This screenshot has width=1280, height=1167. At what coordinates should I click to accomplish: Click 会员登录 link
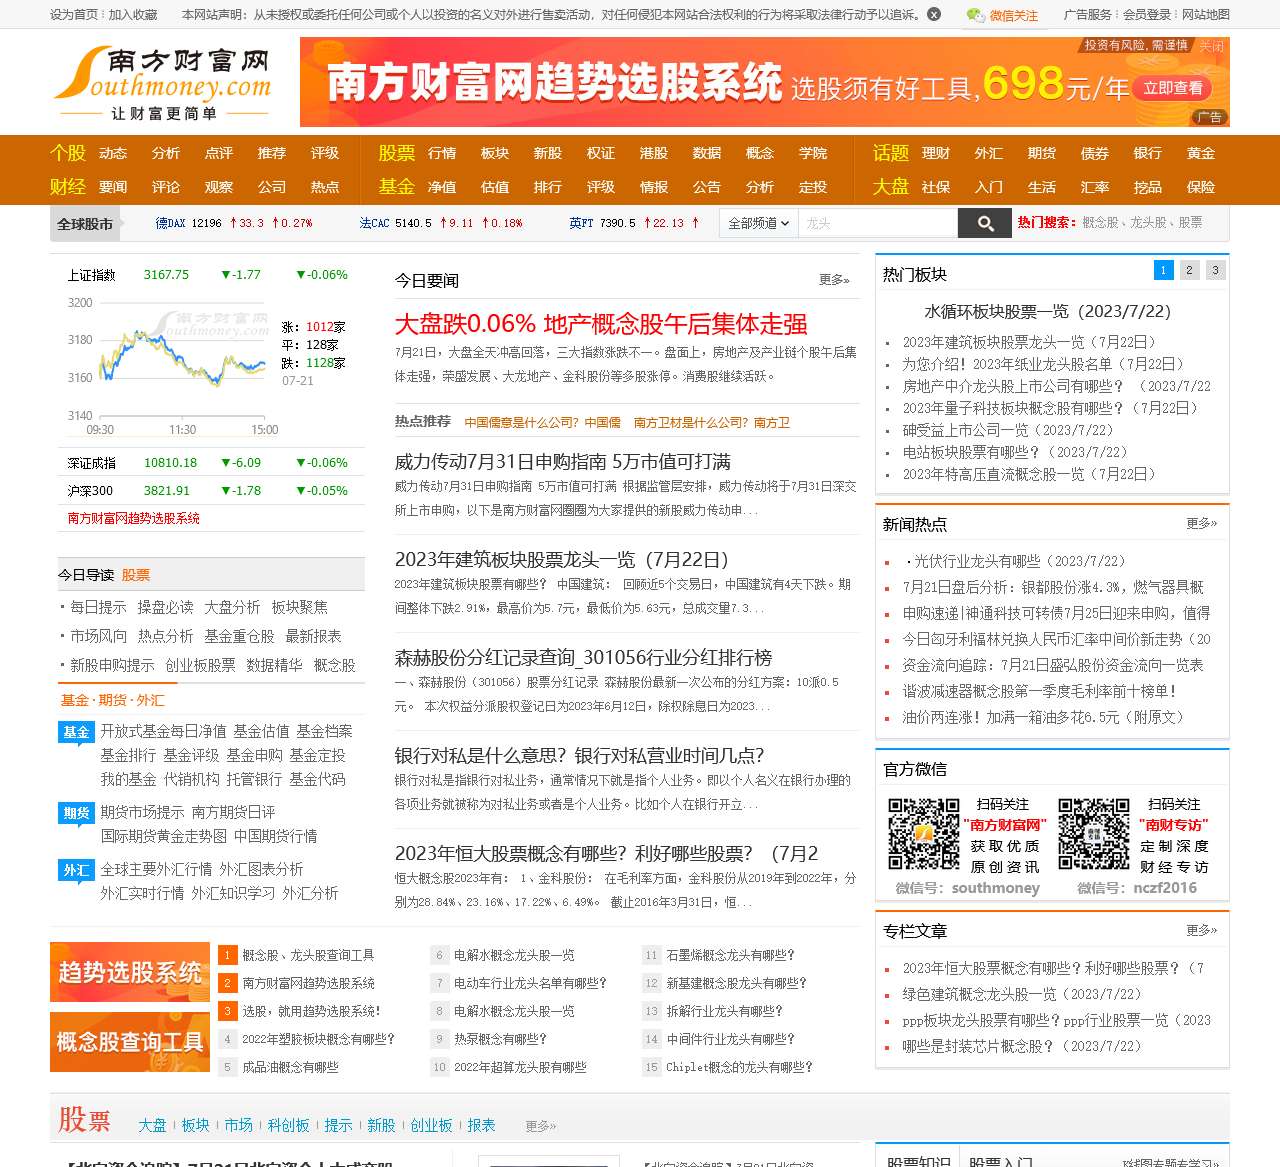coord(1146,14)
